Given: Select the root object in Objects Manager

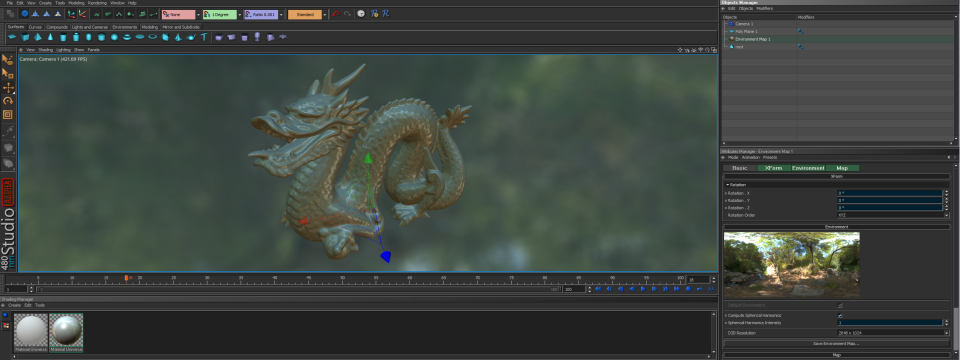Looking at the screenshot, I should [x=739, y=47].
